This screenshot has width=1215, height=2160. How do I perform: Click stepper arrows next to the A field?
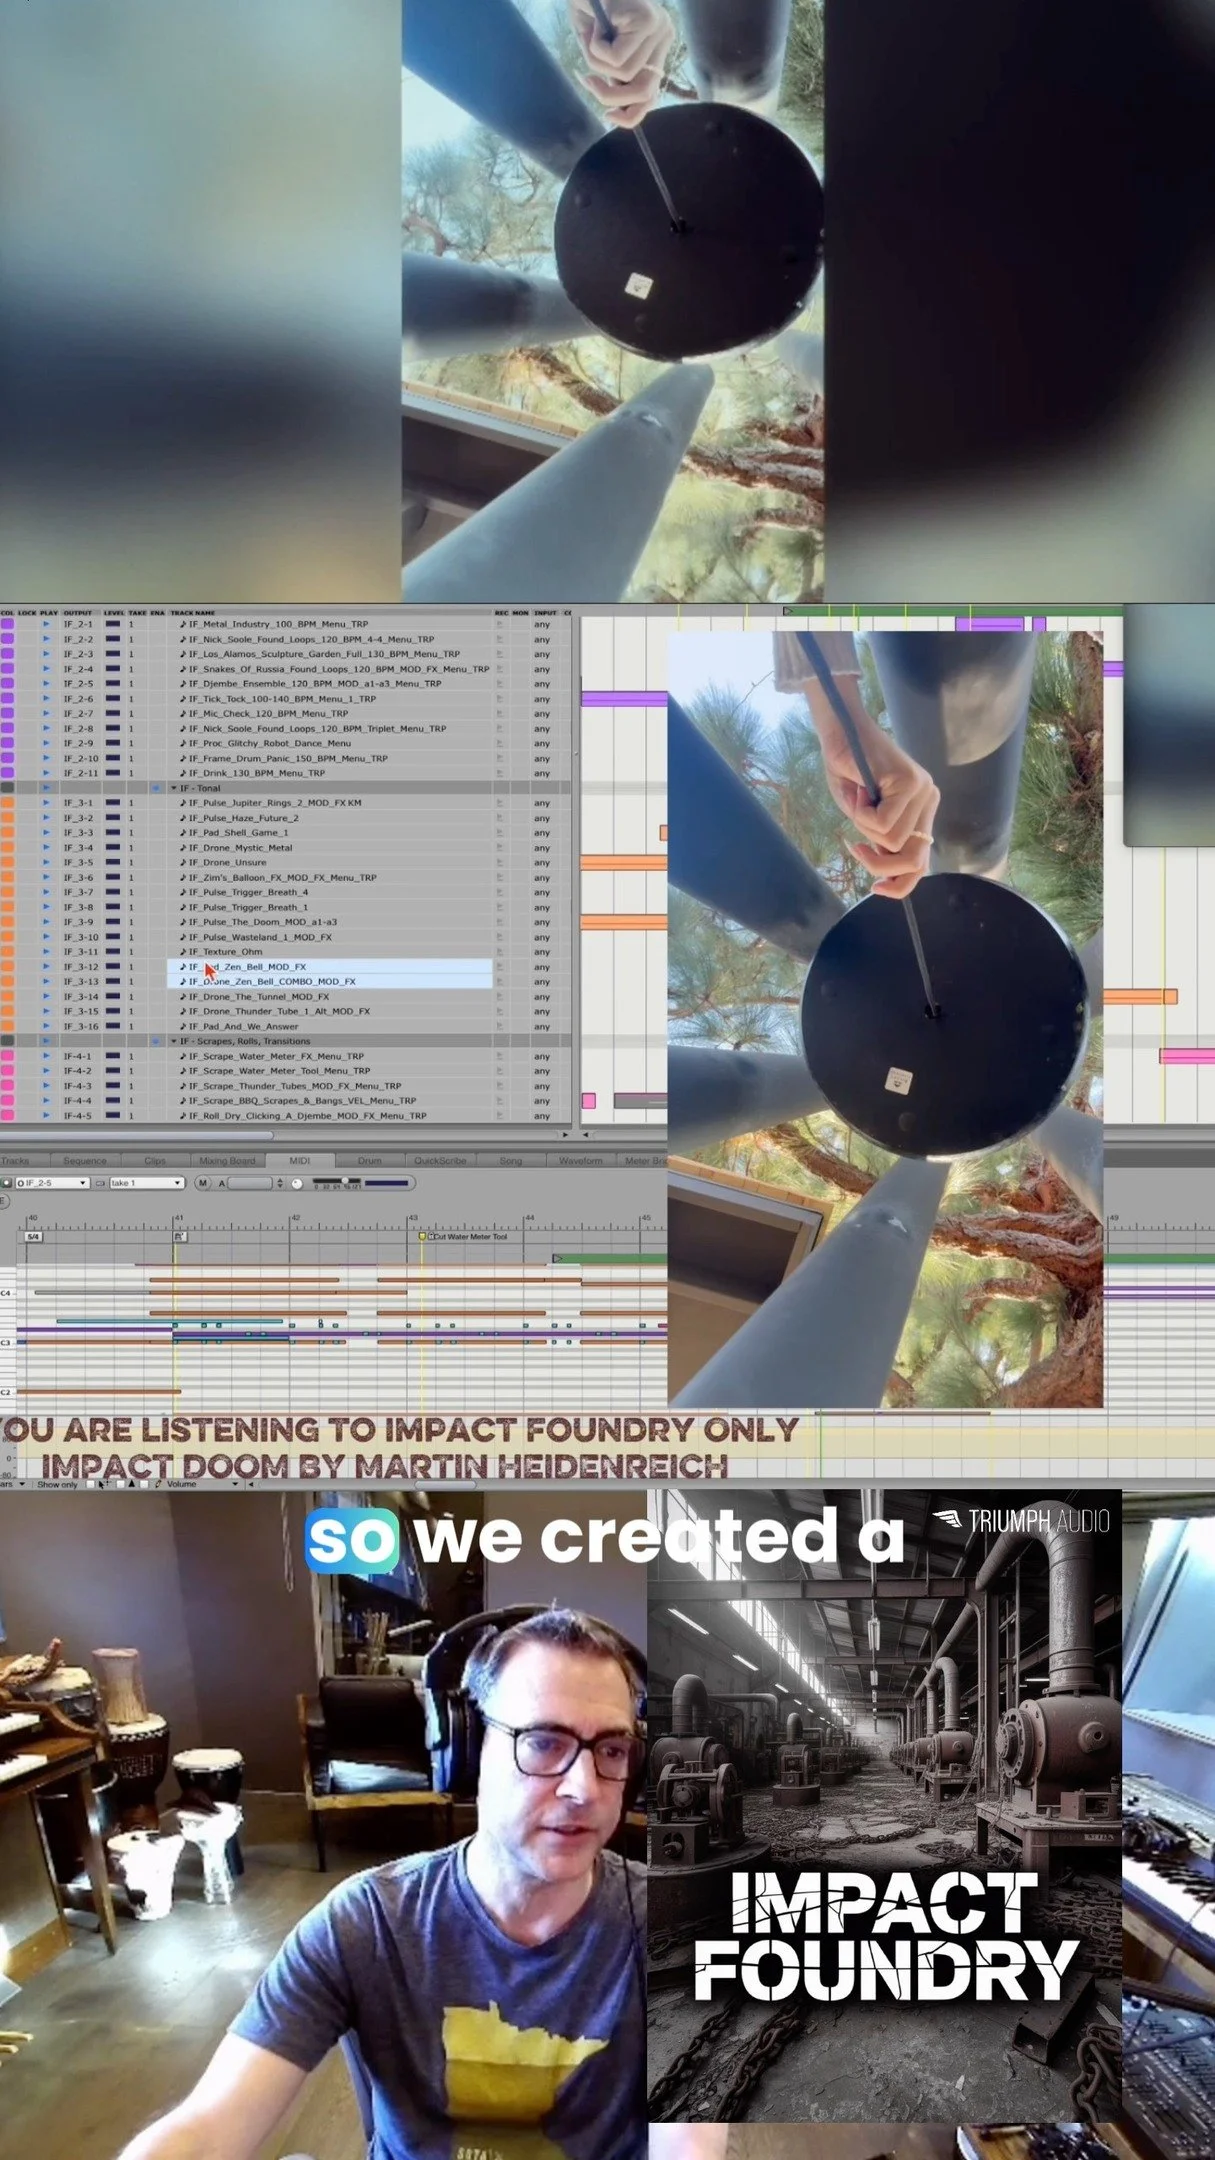pyautogui.click(x=280, y=1183)
